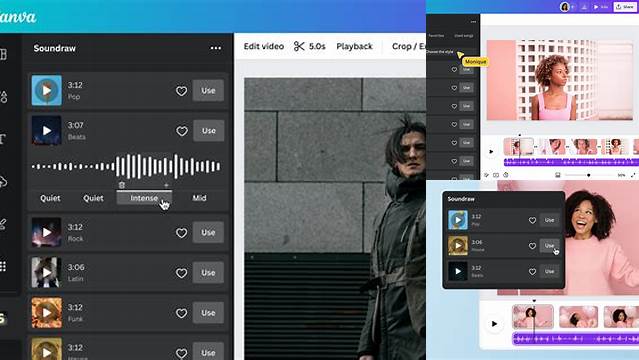Favorite the 3:07 Beats track
The height and width of the screenshot is (360, 639).
tap(181, 131)
